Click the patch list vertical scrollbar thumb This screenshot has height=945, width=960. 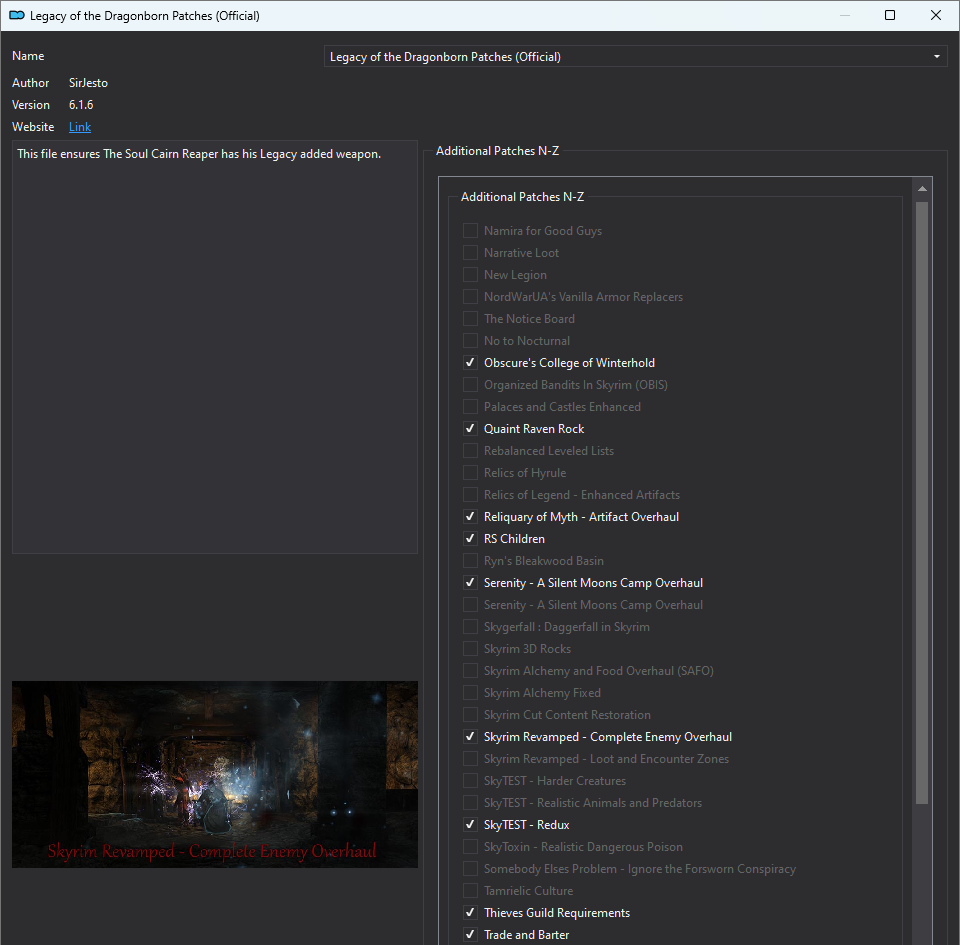pos(922,503)
